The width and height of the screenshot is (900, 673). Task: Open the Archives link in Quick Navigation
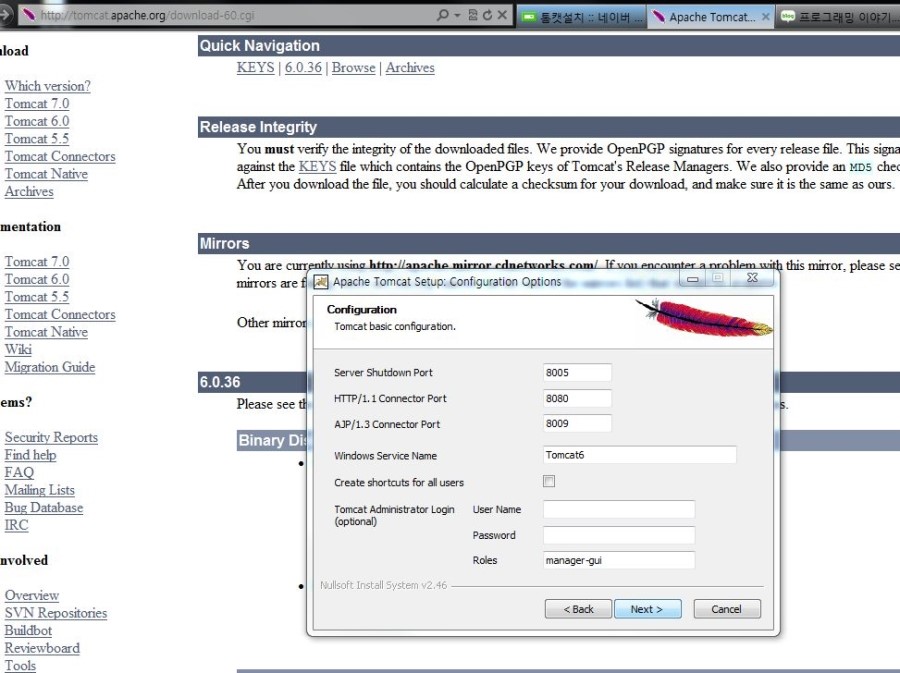click(x=410, y=68)
